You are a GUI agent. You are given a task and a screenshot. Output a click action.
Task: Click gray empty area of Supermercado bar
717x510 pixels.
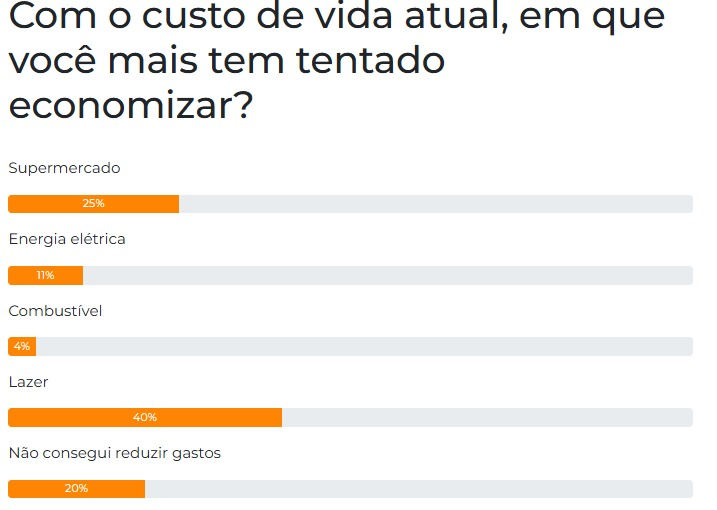(x=436, y=204)
